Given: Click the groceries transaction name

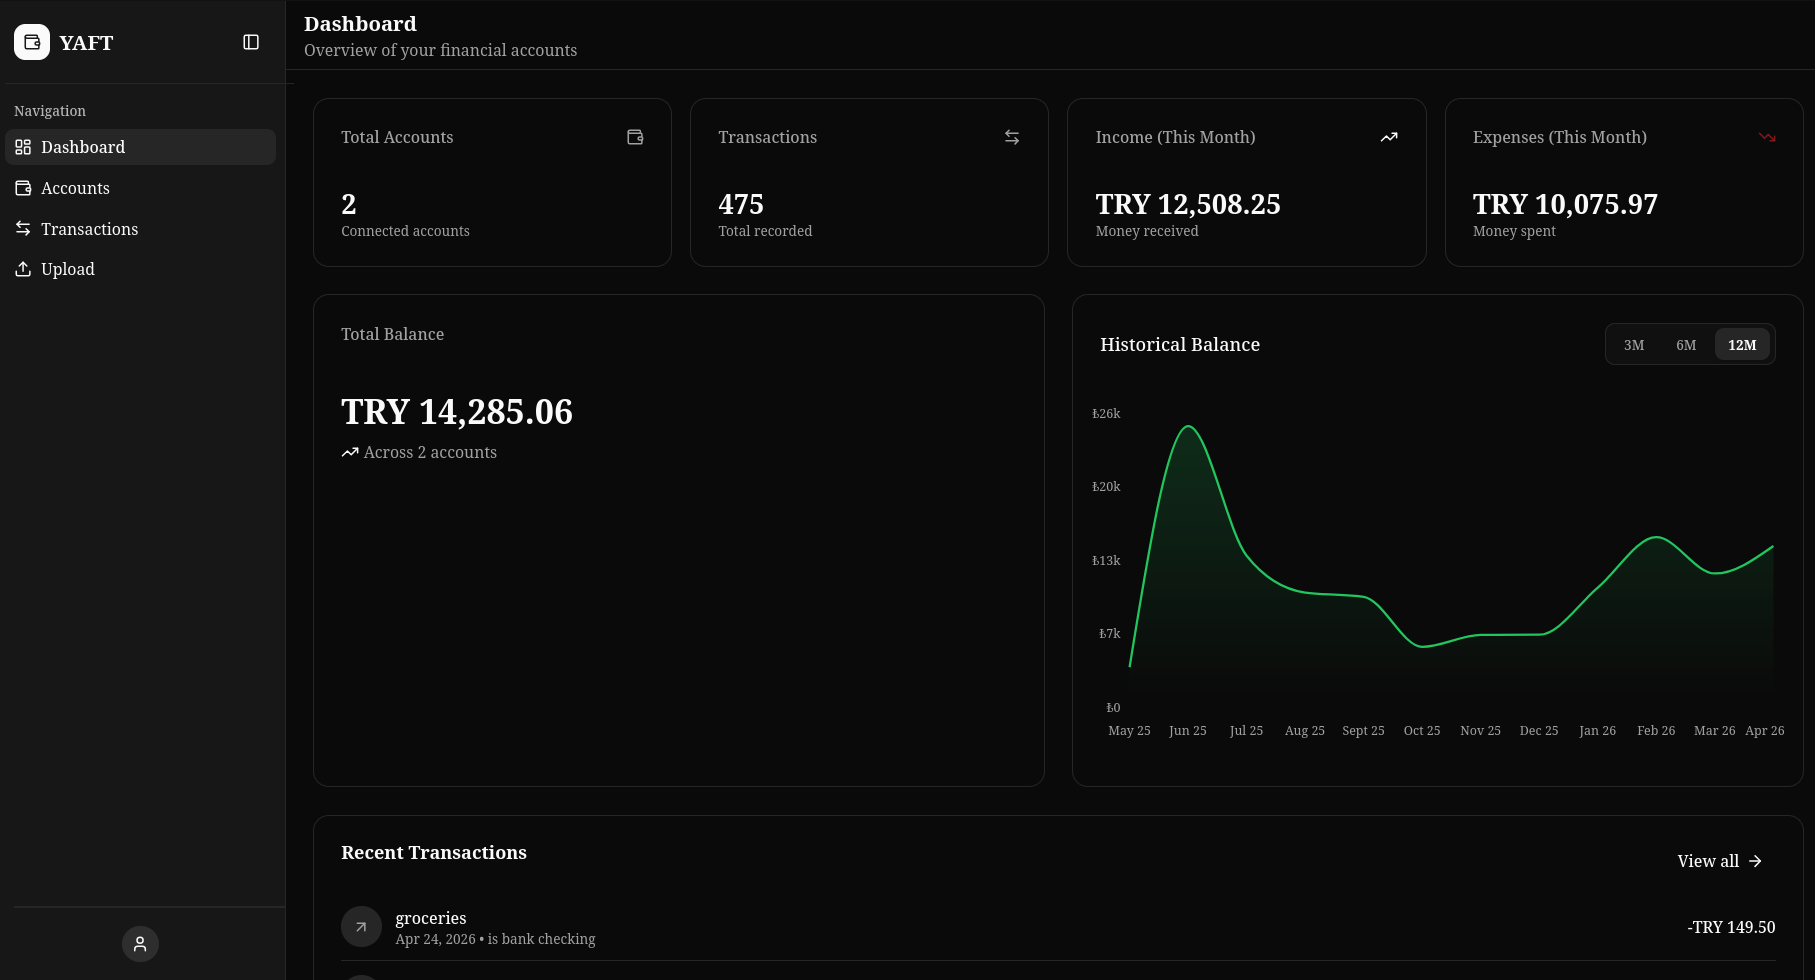Looking at the screenshot, I should point(431,918).
